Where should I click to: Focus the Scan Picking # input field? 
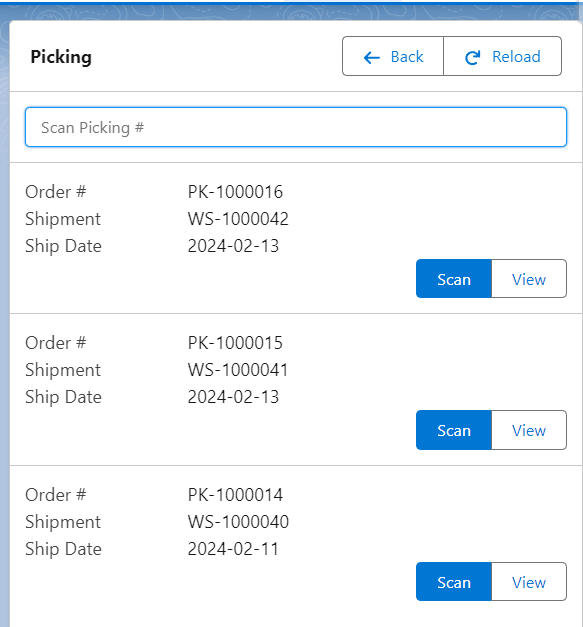296,127
